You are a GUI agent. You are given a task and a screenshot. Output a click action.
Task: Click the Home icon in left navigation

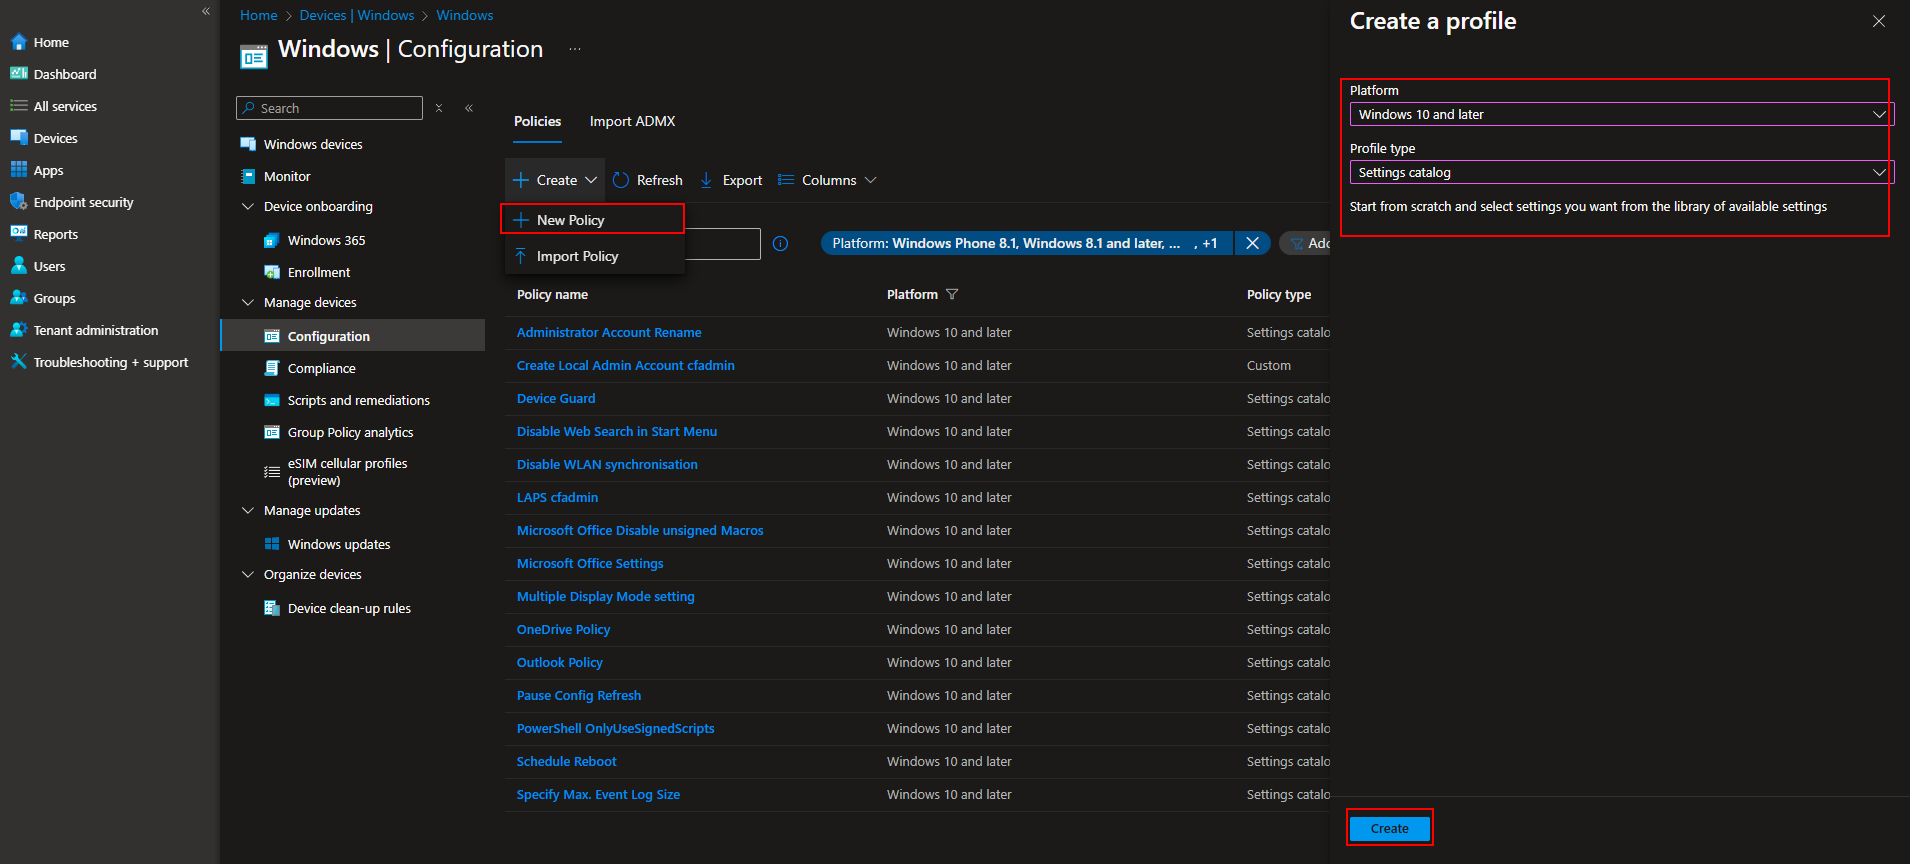(19, 42)
